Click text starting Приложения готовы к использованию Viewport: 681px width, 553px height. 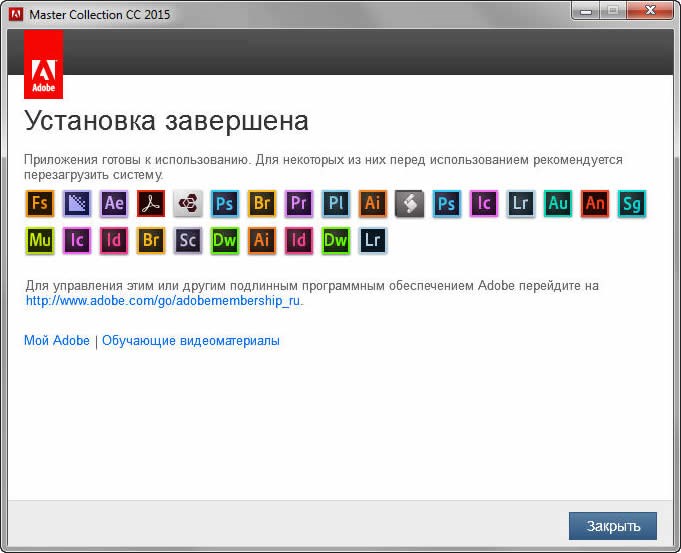(x=323, y=167)
